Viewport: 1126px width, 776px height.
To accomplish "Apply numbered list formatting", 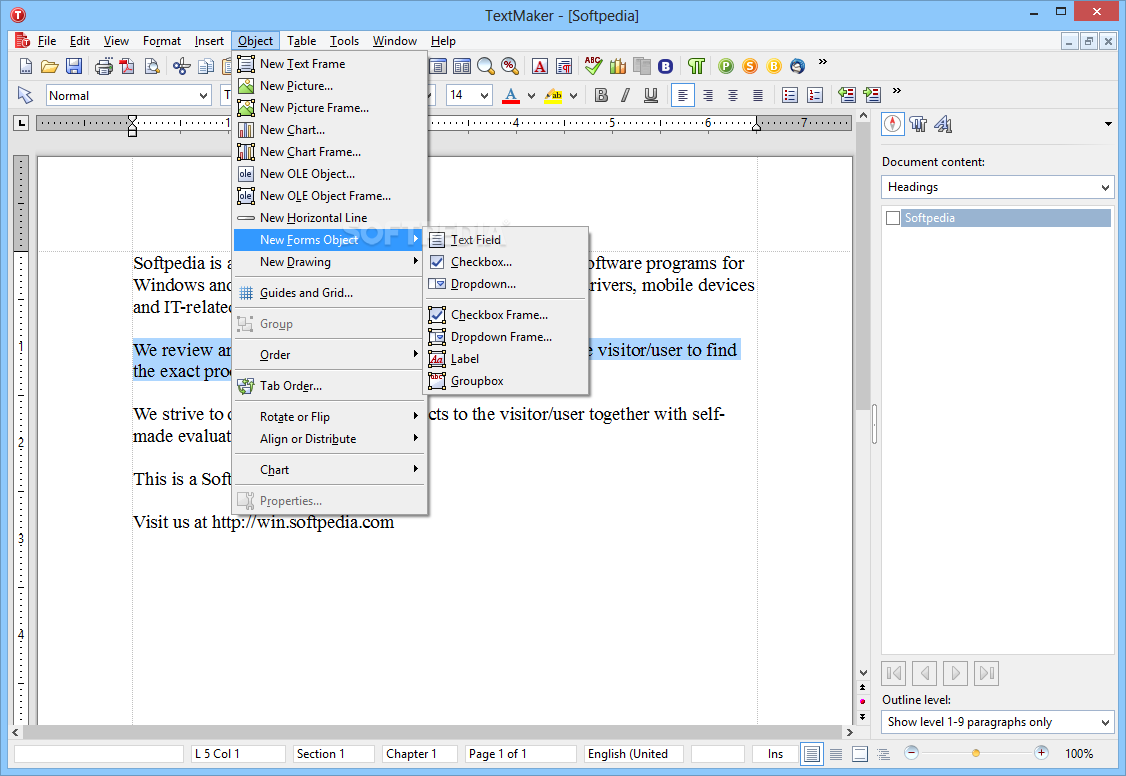I will [815, 95].
